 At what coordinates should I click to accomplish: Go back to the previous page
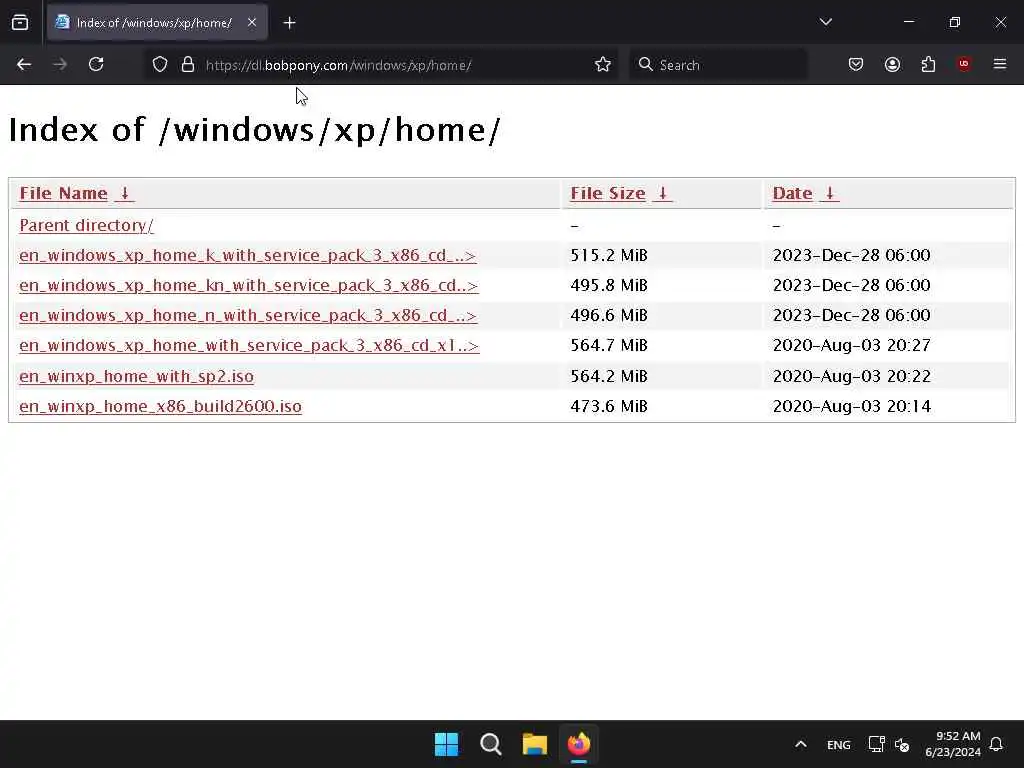point(24,64)
